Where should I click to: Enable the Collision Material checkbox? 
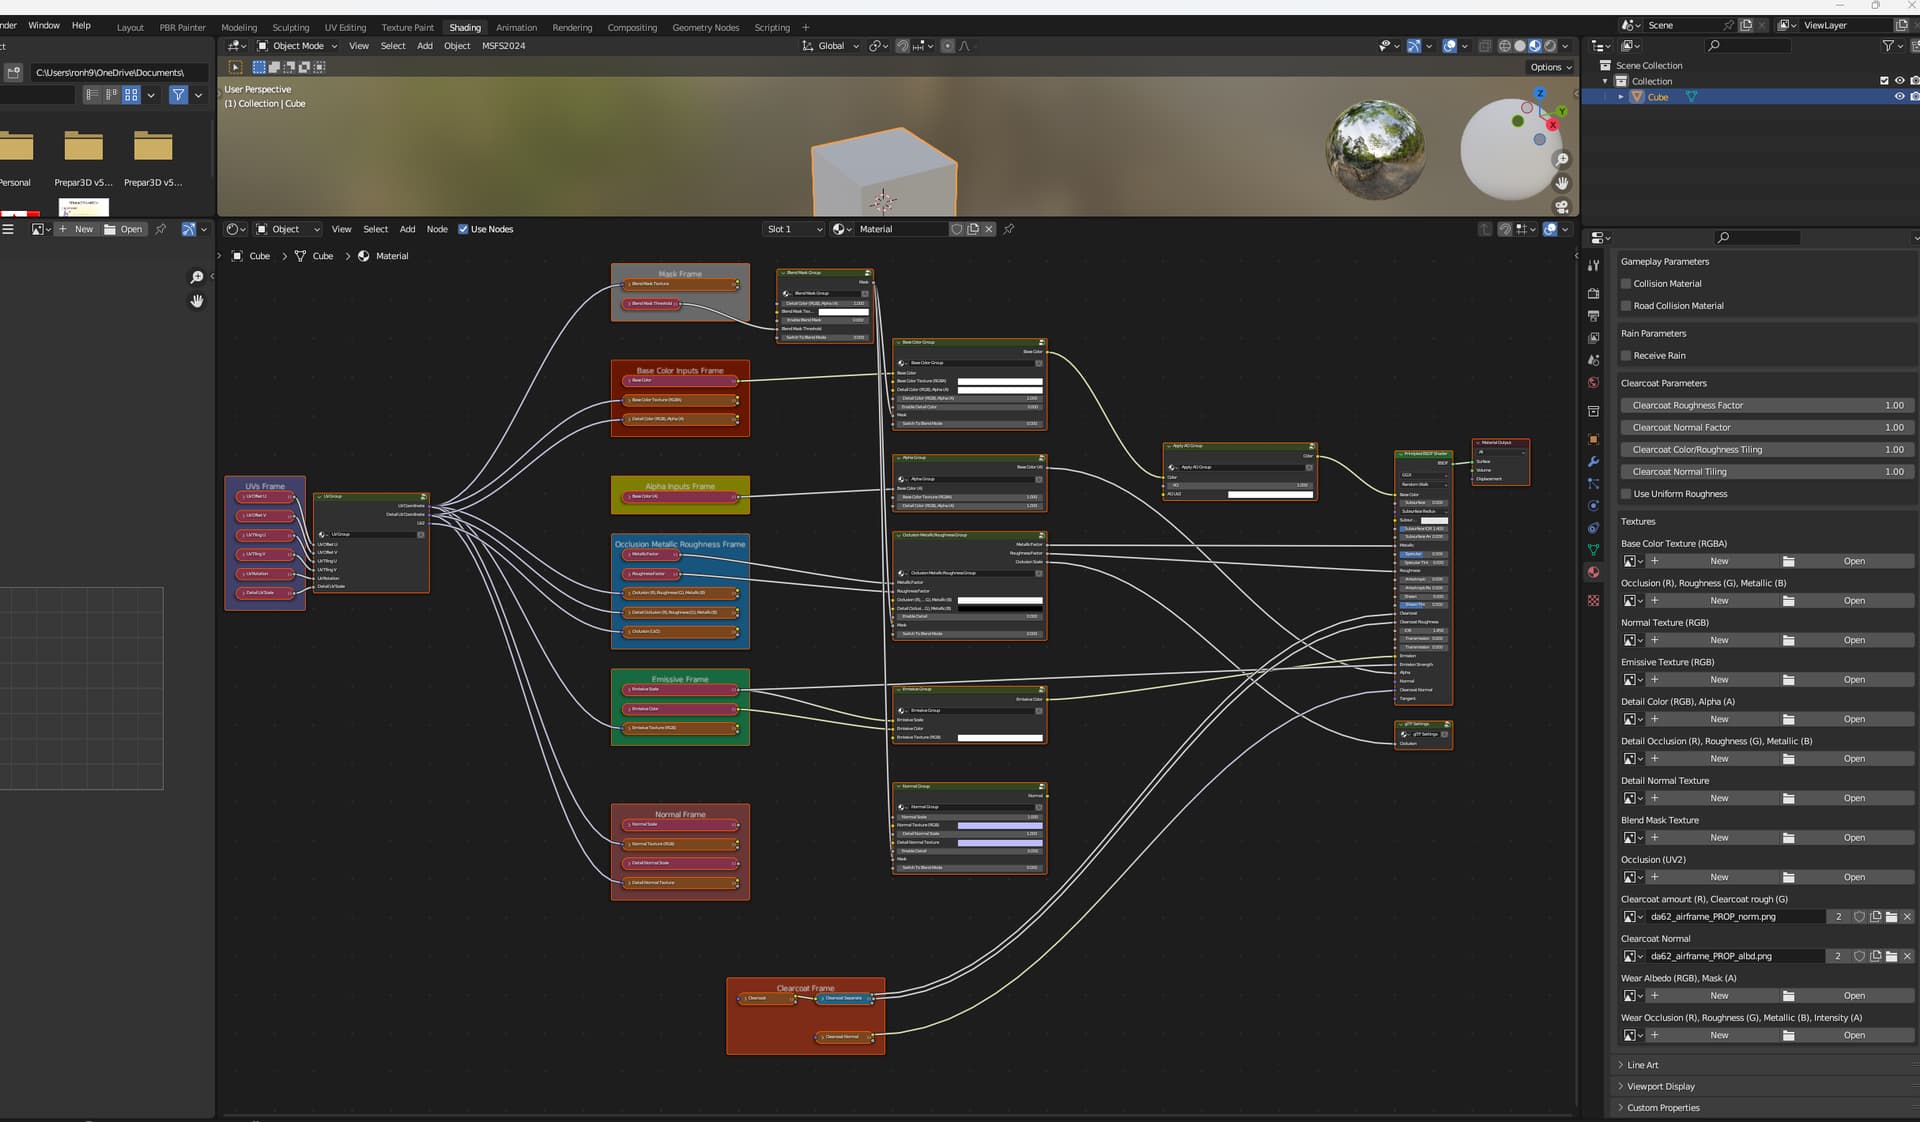point(1626,284)
